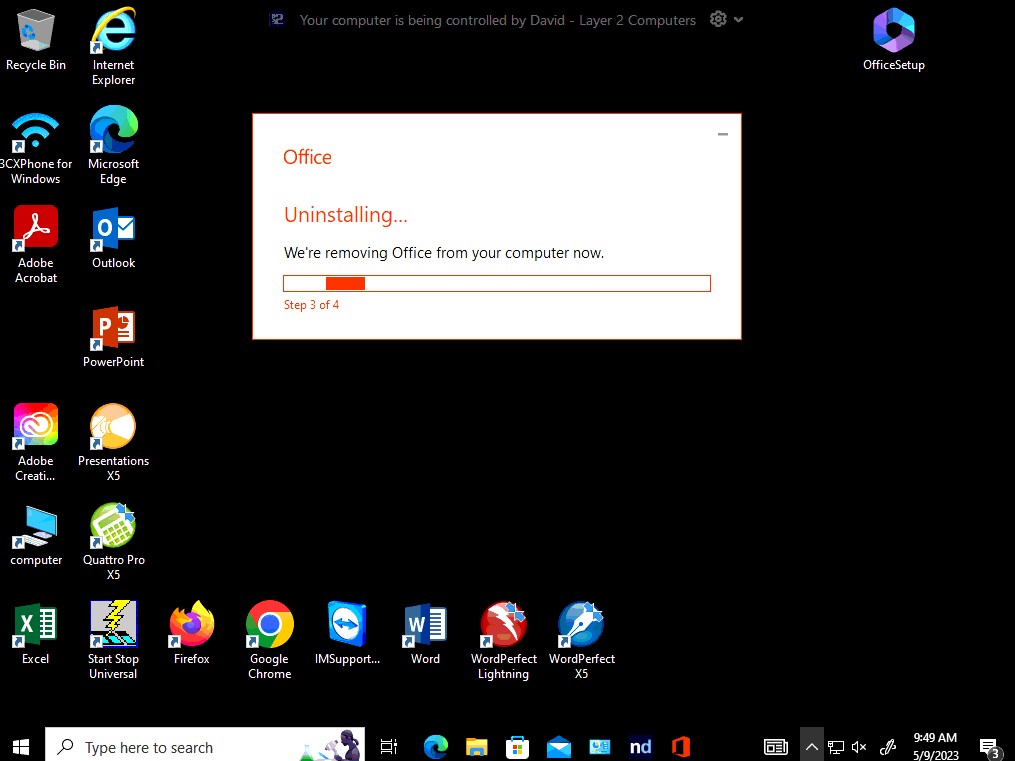Select Word desktop shortcut
The width and height of the screenshot is (1015, 761).
pyautogui.click(x=425, y=634)
